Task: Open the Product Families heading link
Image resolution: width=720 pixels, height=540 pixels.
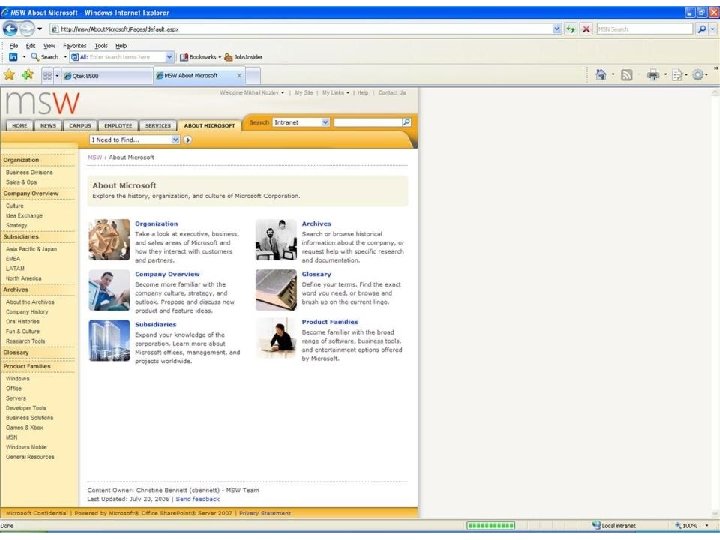Action: (330, 322)
